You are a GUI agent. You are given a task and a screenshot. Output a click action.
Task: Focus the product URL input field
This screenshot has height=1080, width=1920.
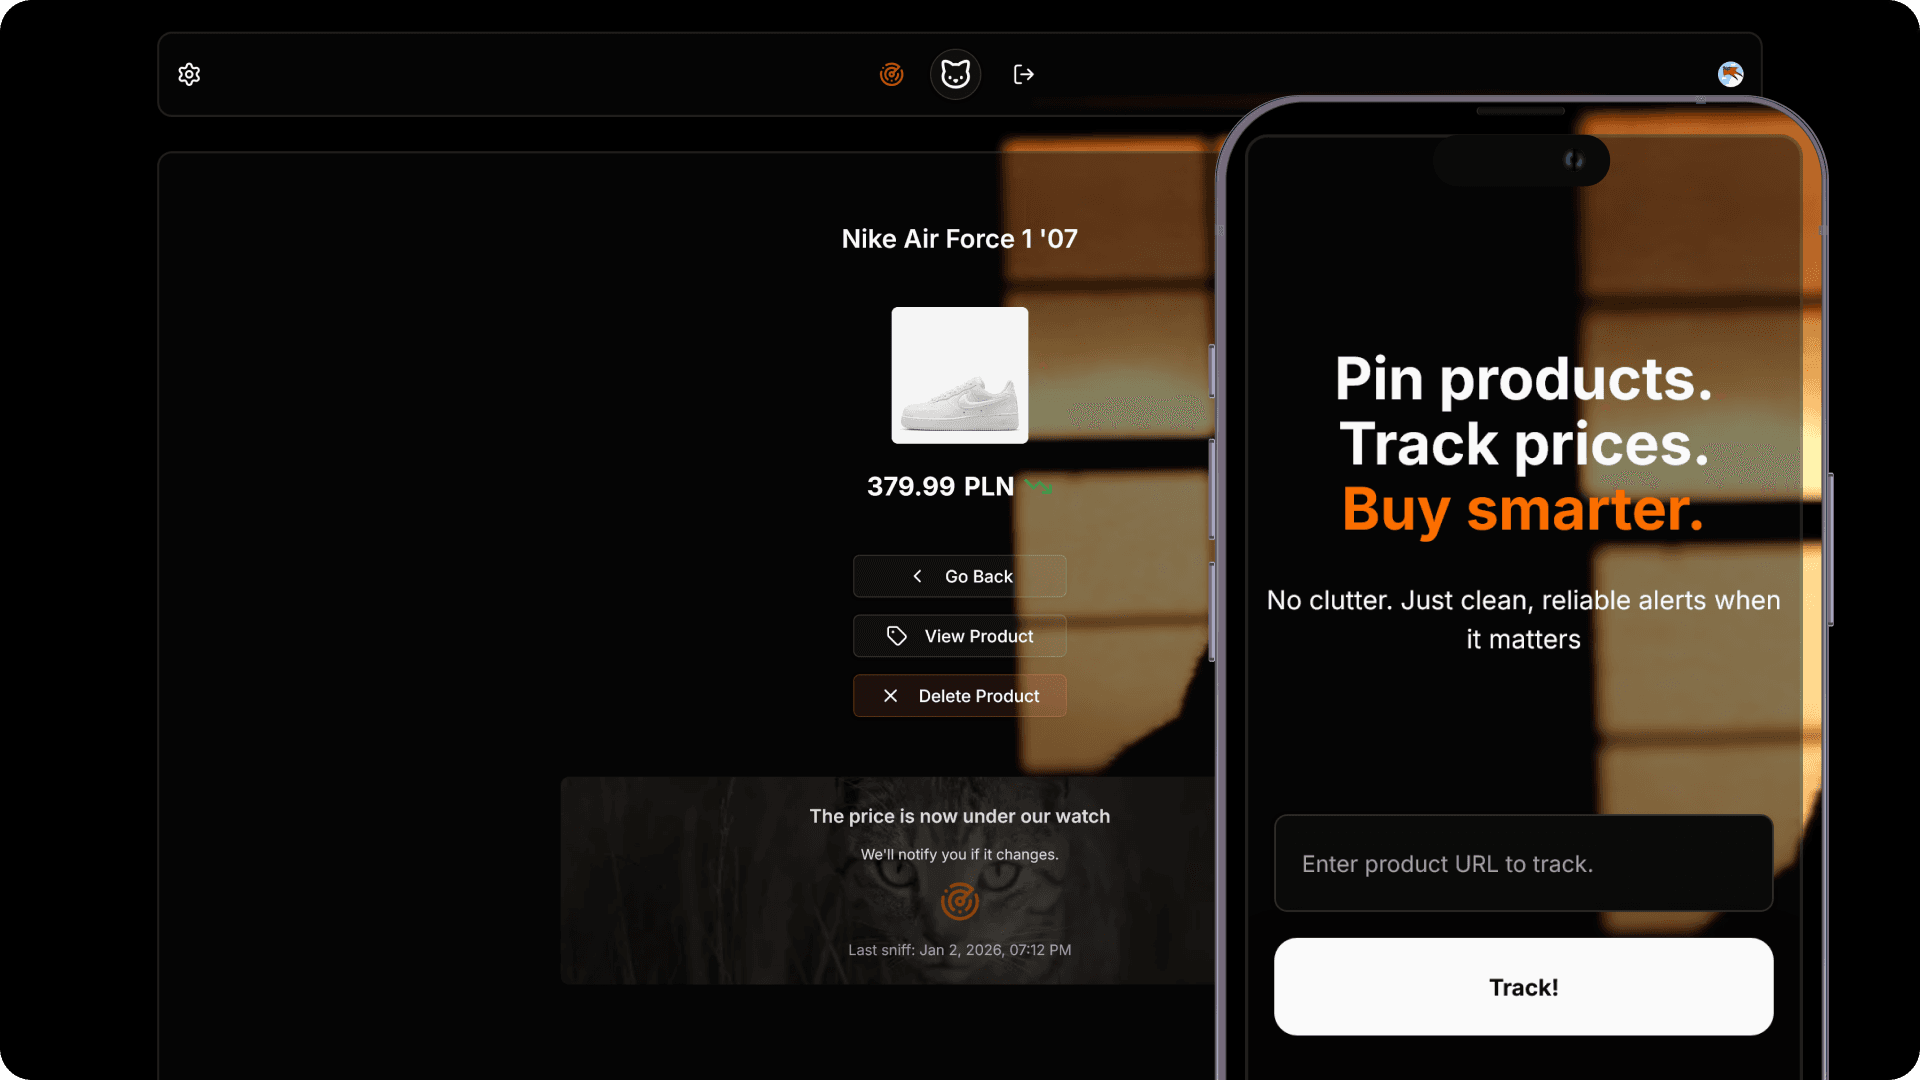tap(1523, 863)
